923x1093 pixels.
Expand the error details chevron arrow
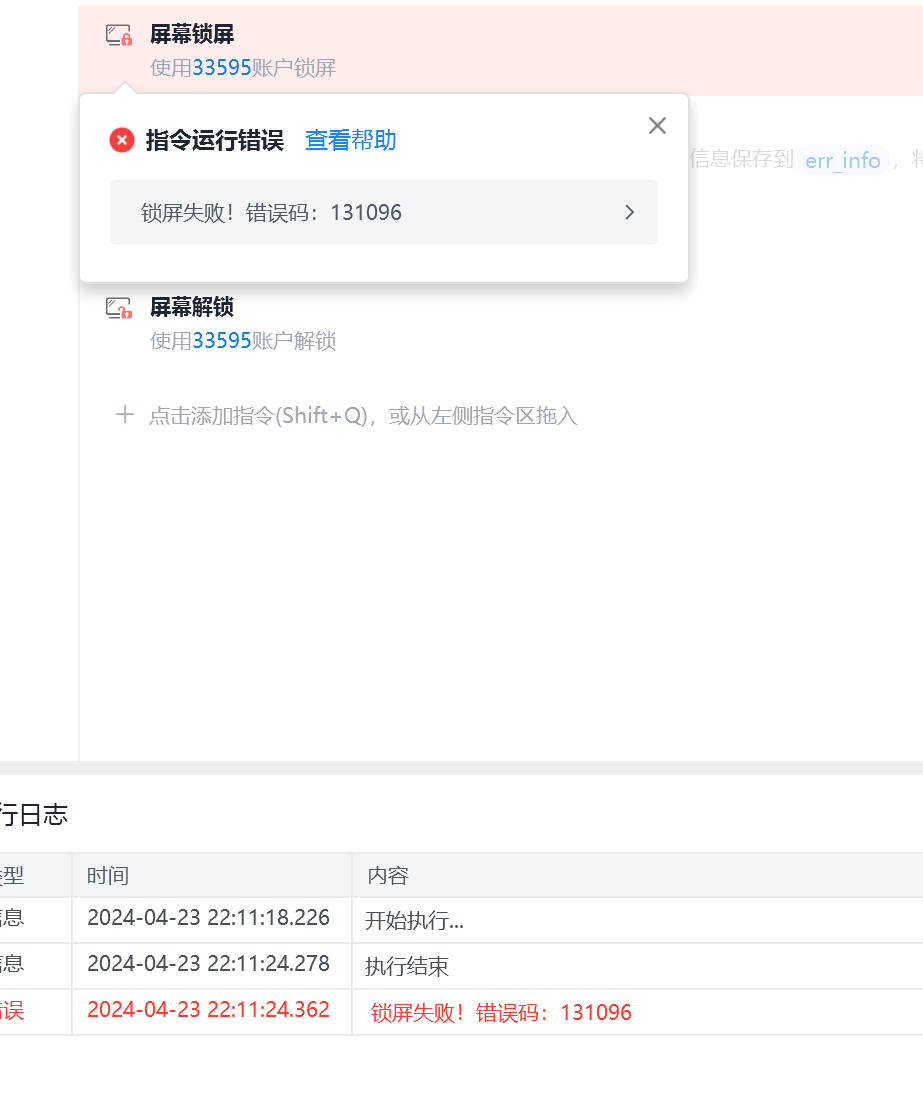630,212
